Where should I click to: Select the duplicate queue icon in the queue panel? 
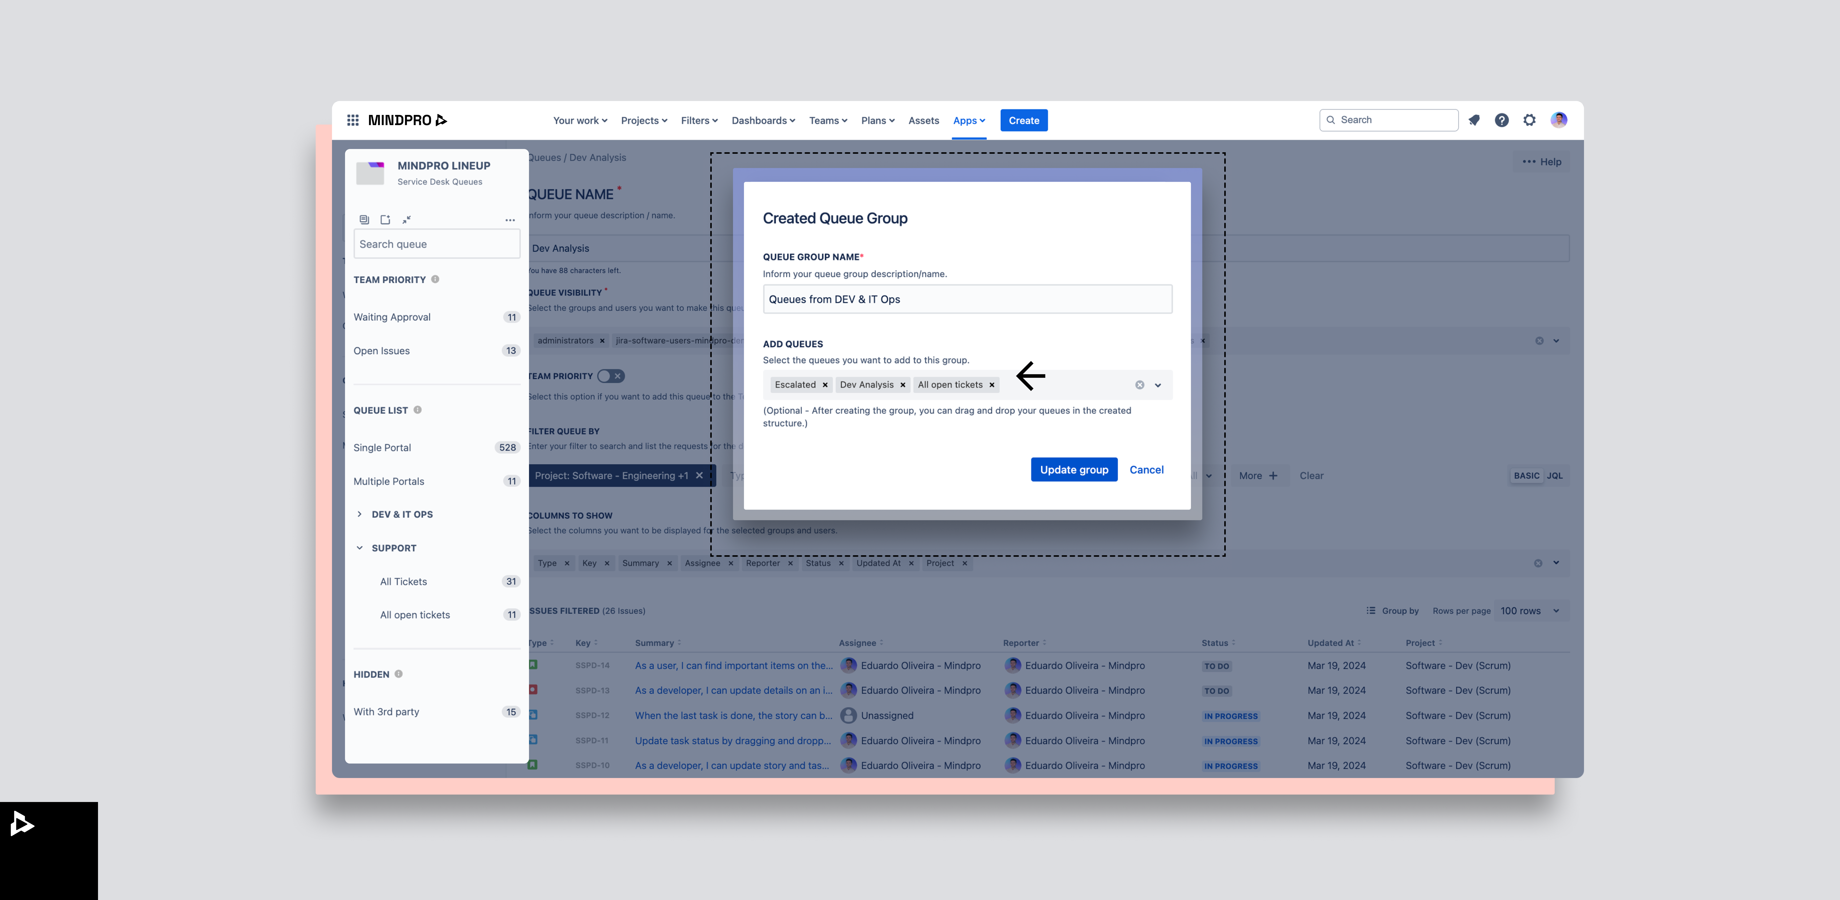364,220
